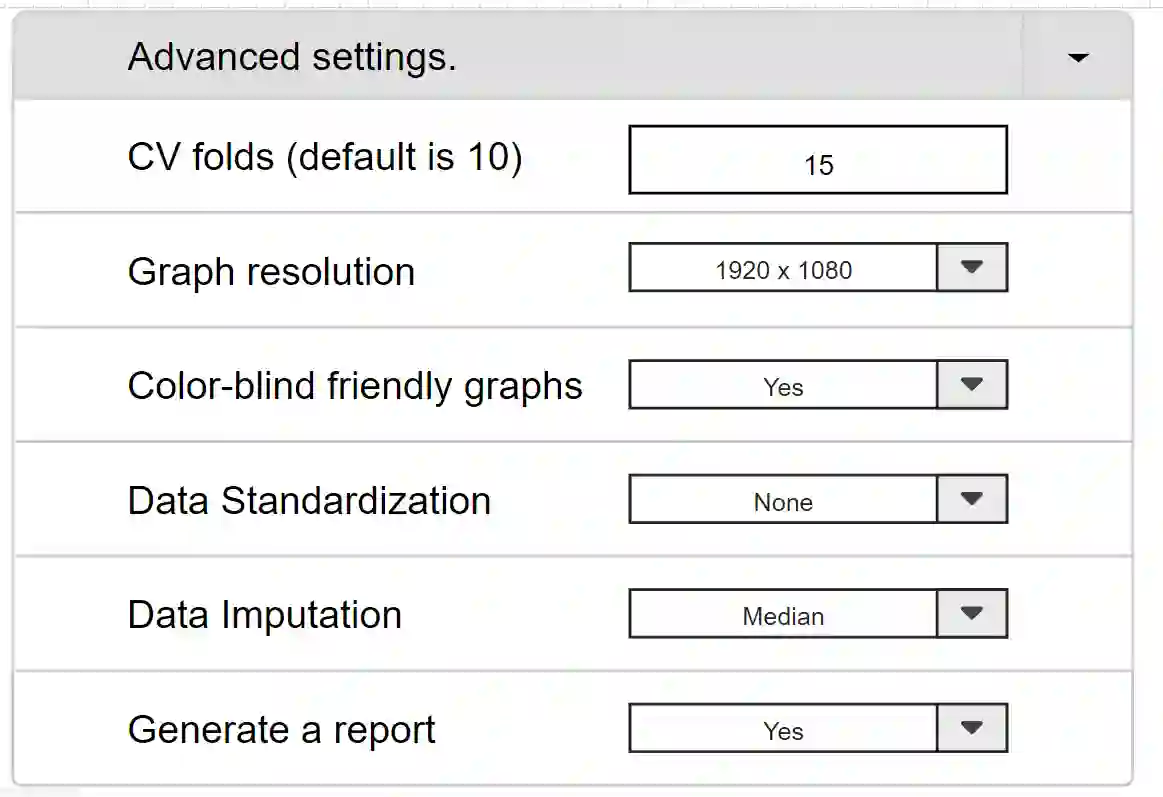Click the Graph resolution label

tap(271, 271)
